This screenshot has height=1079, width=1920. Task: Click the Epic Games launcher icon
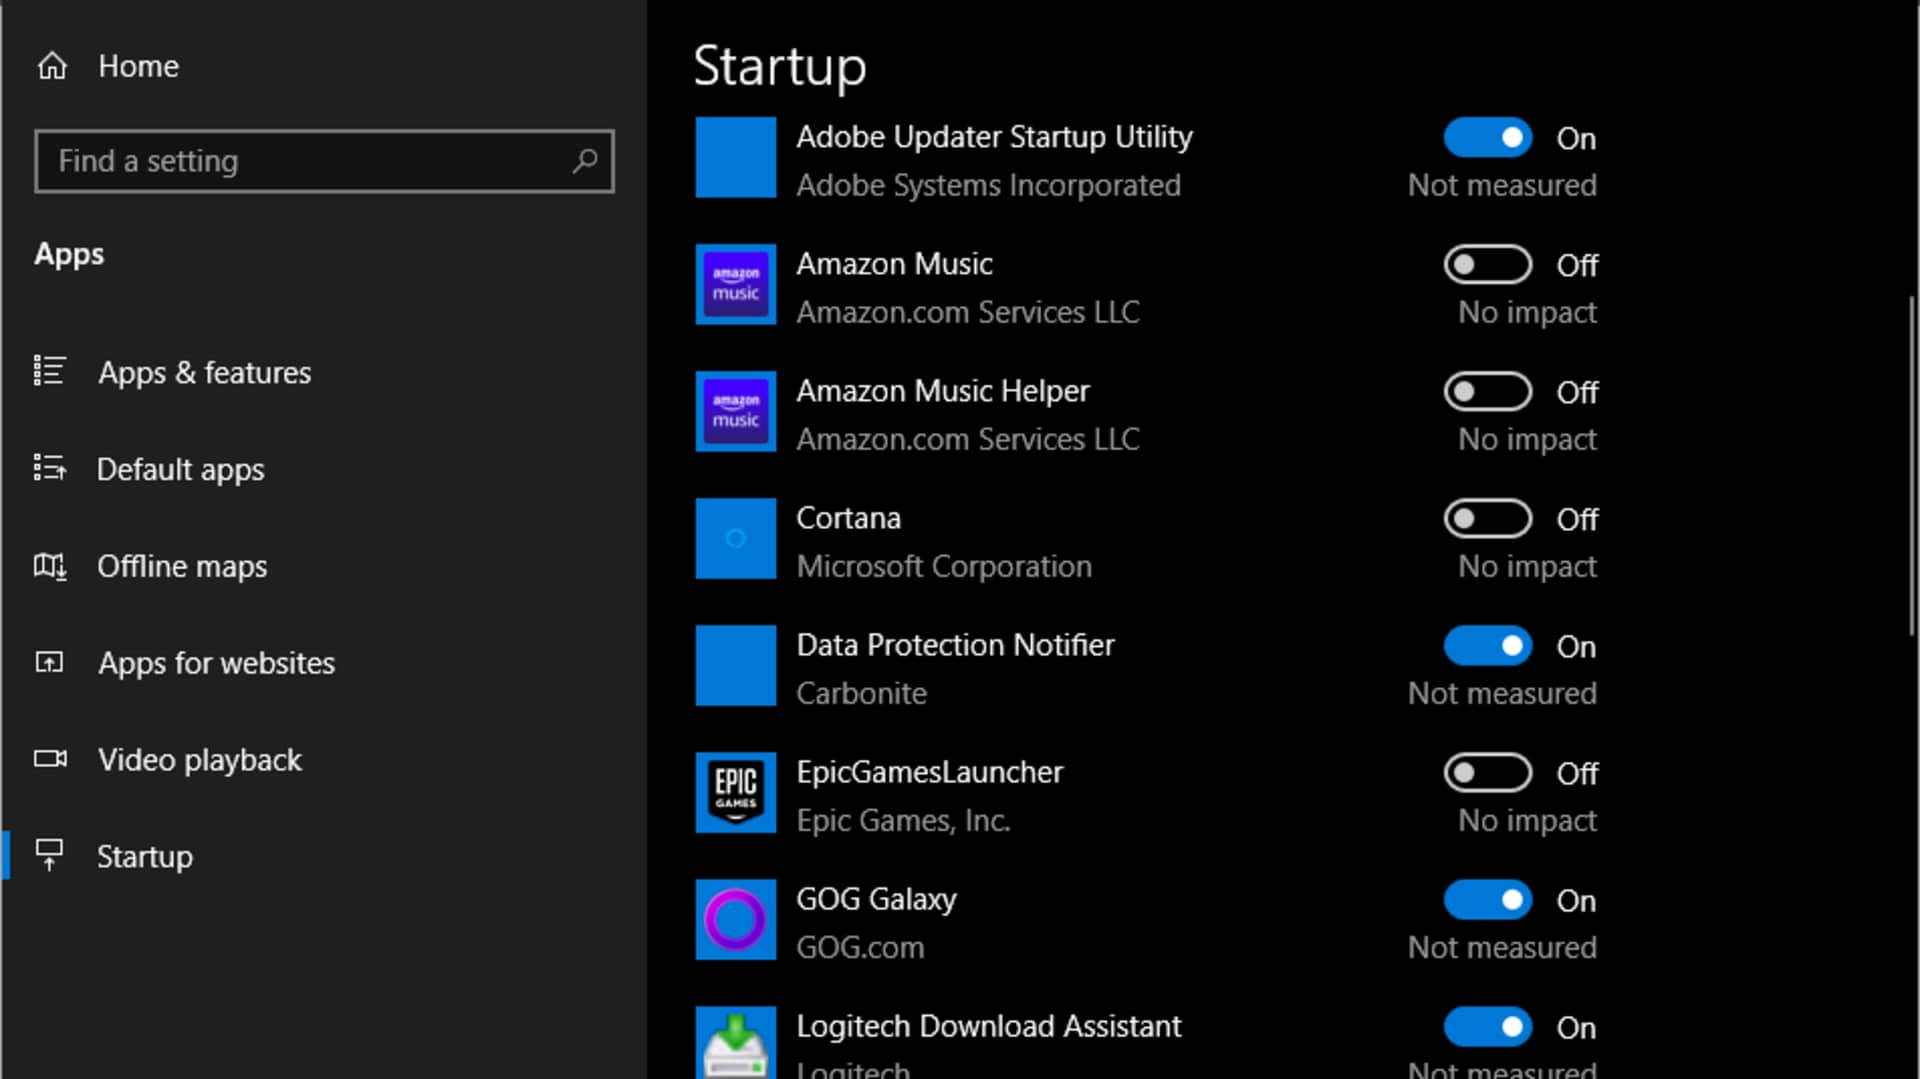click(x=736, y=792)
